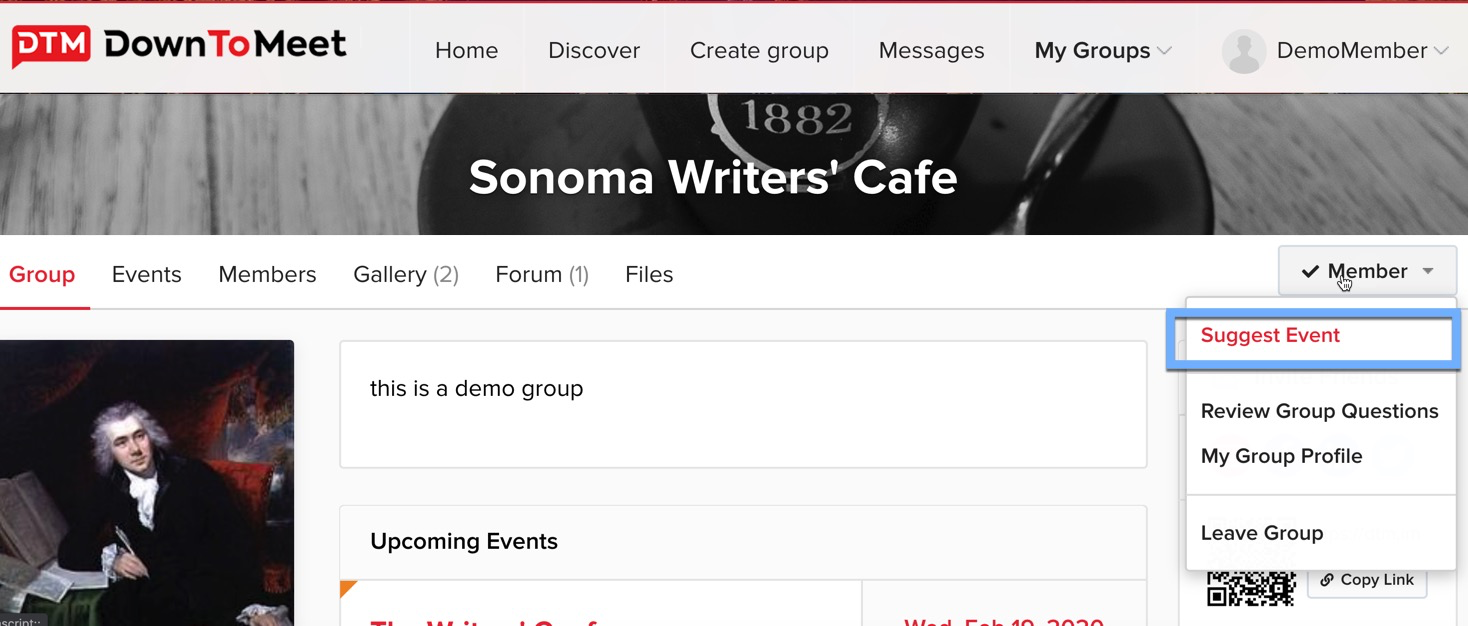This screenshot has width=1468, height=626.
Task: Click the DTM DownToMeet logo
Action: 180,46
